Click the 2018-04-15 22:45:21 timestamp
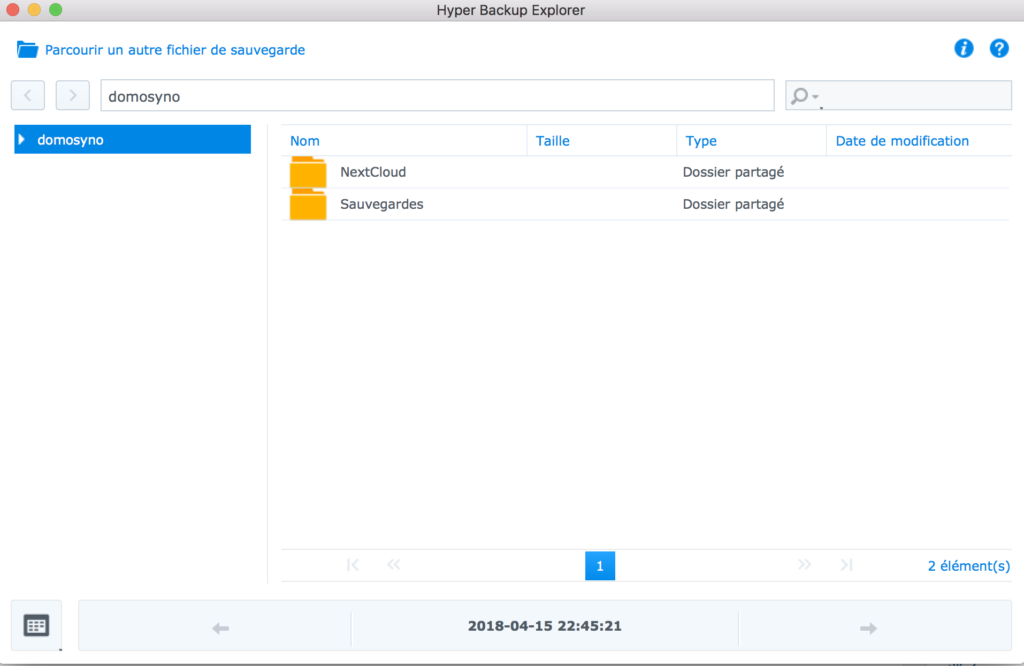Image resolution: width=1024 pixels, height=666 pixels. click(x=545, y=627)
